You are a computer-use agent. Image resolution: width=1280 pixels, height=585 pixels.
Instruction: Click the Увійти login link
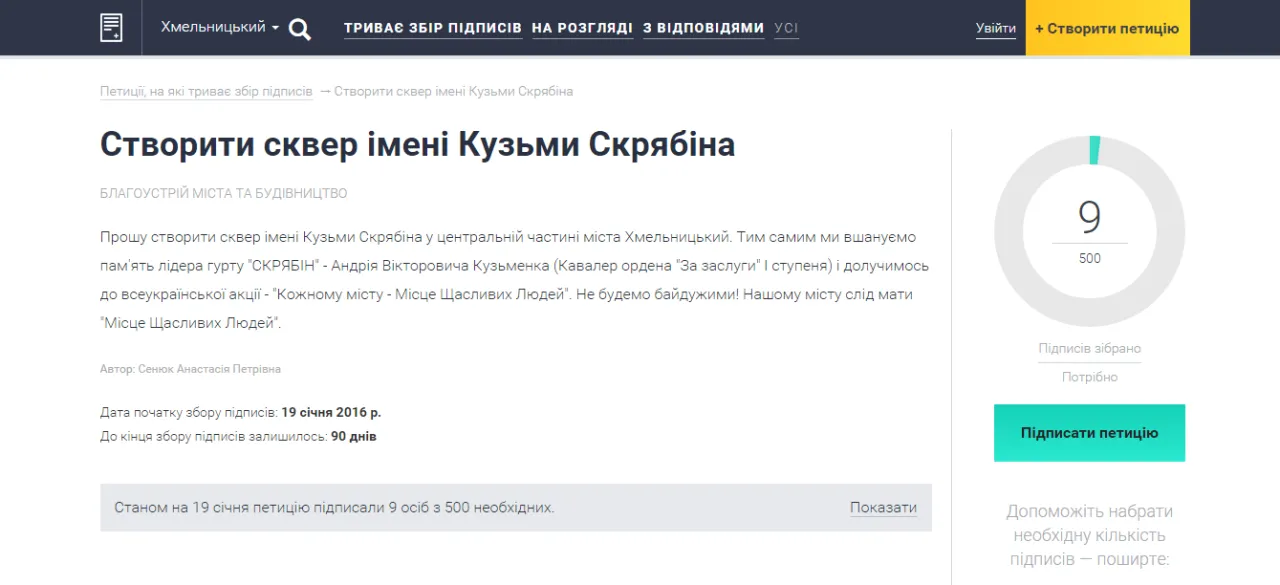point(996,28)
